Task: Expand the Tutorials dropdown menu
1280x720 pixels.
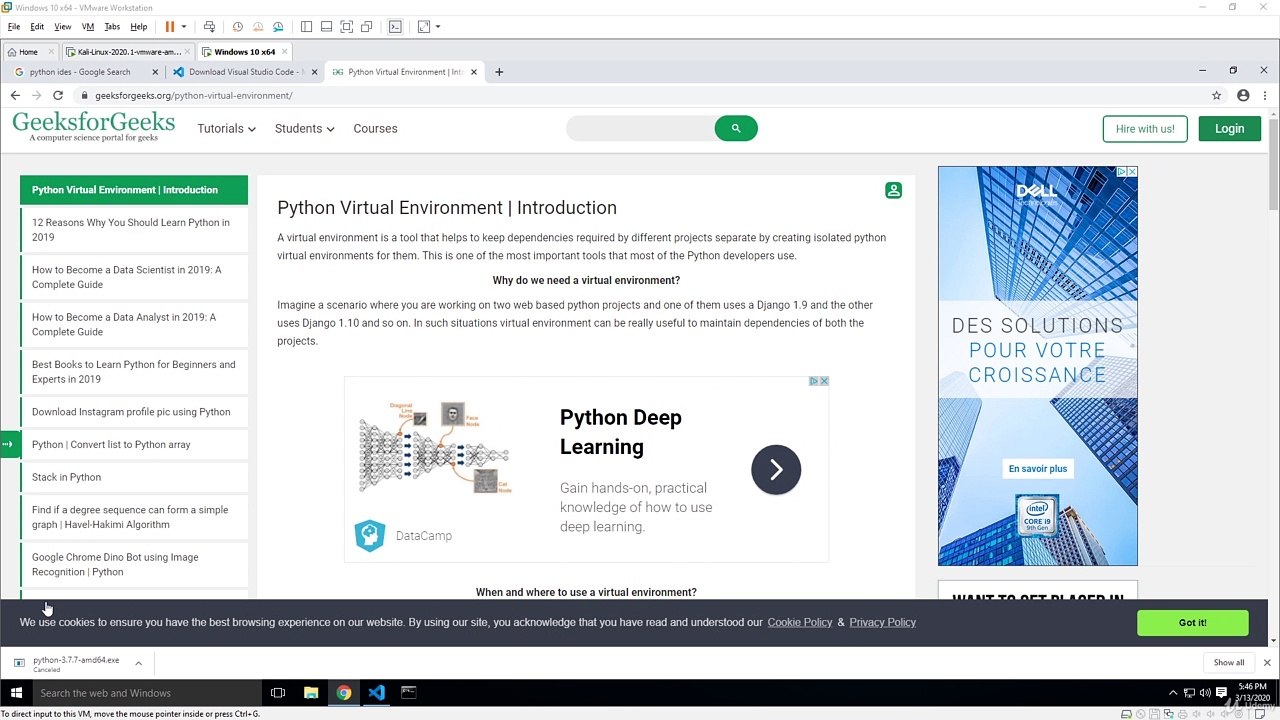Action: click(x=226, y=129)
